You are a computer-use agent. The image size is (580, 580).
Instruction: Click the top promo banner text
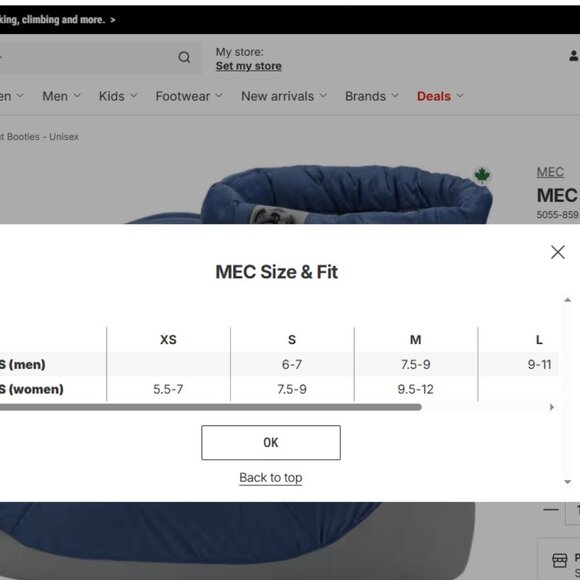point(57,19)
